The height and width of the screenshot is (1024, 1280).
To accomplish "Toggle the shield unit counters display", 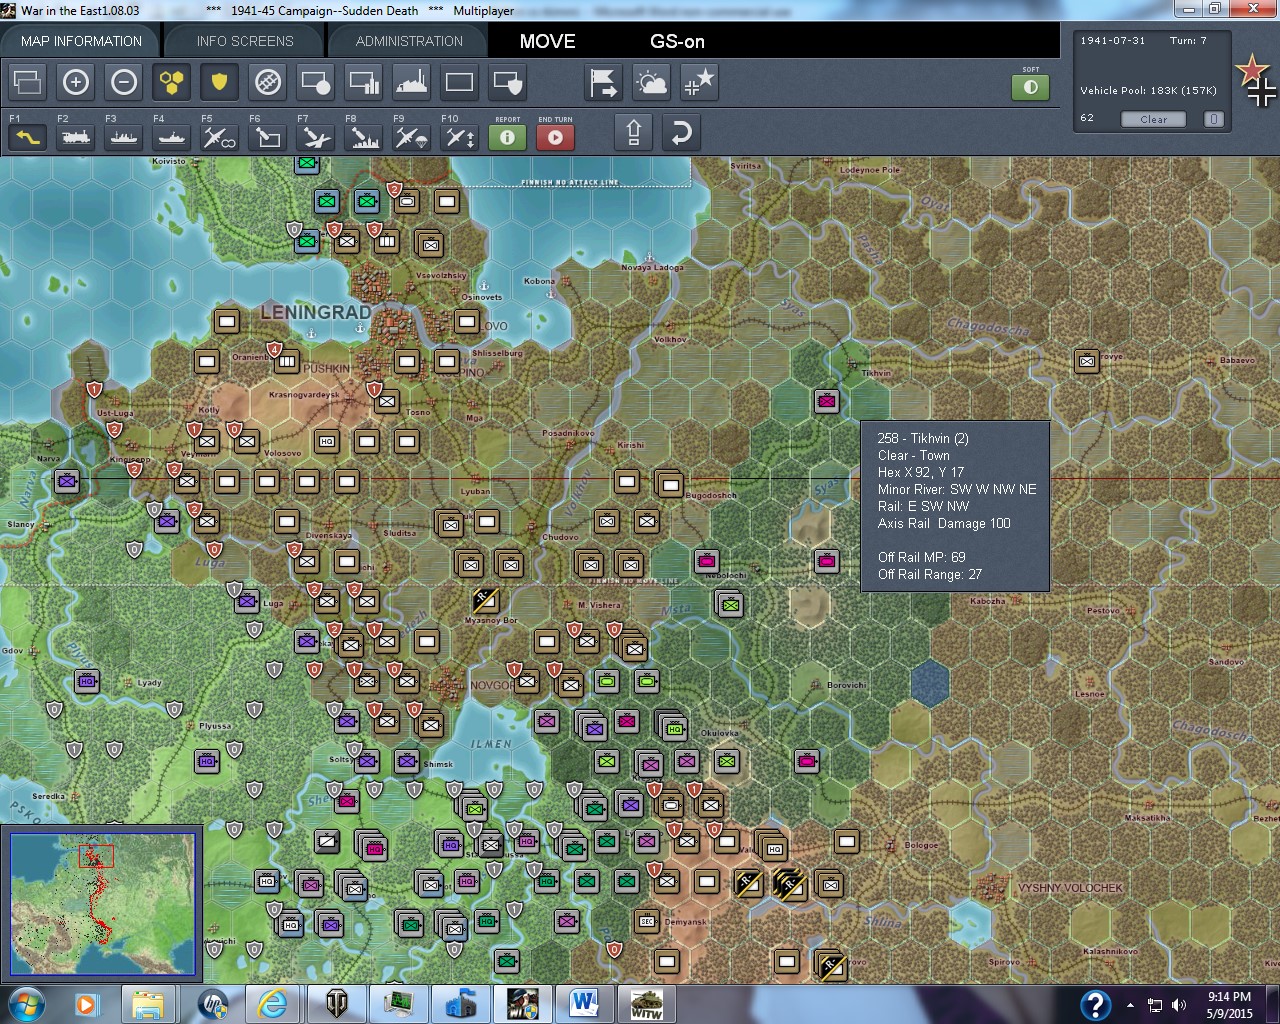I will (219, 83).
